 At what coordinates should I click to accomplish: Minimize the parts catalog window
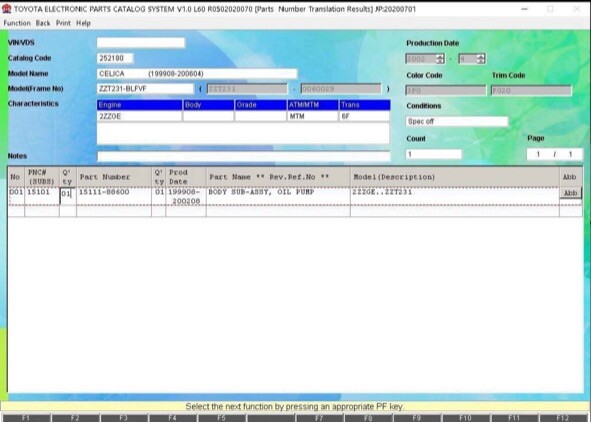tap(525, 9)
